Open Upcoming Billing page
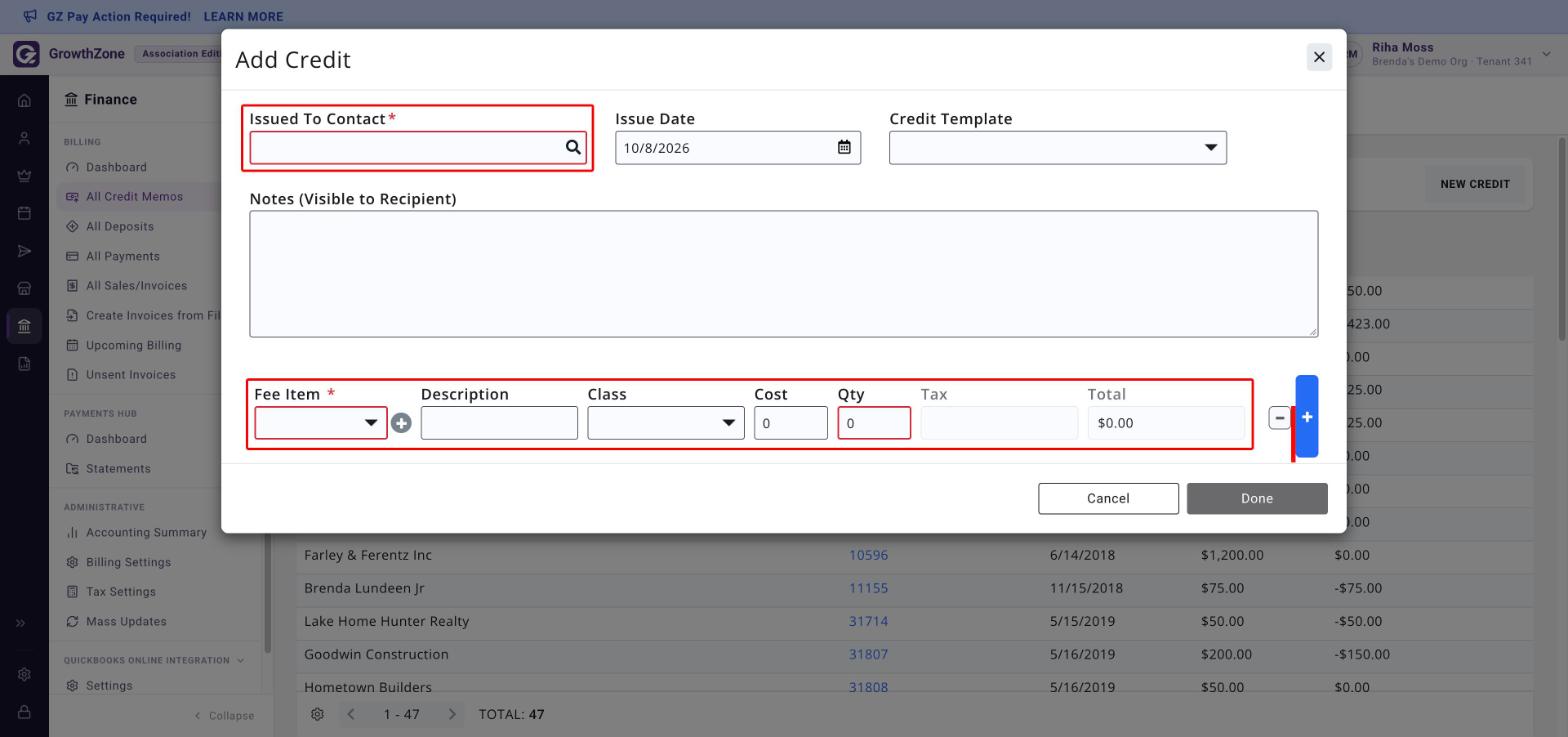 (x=134, y=345)
